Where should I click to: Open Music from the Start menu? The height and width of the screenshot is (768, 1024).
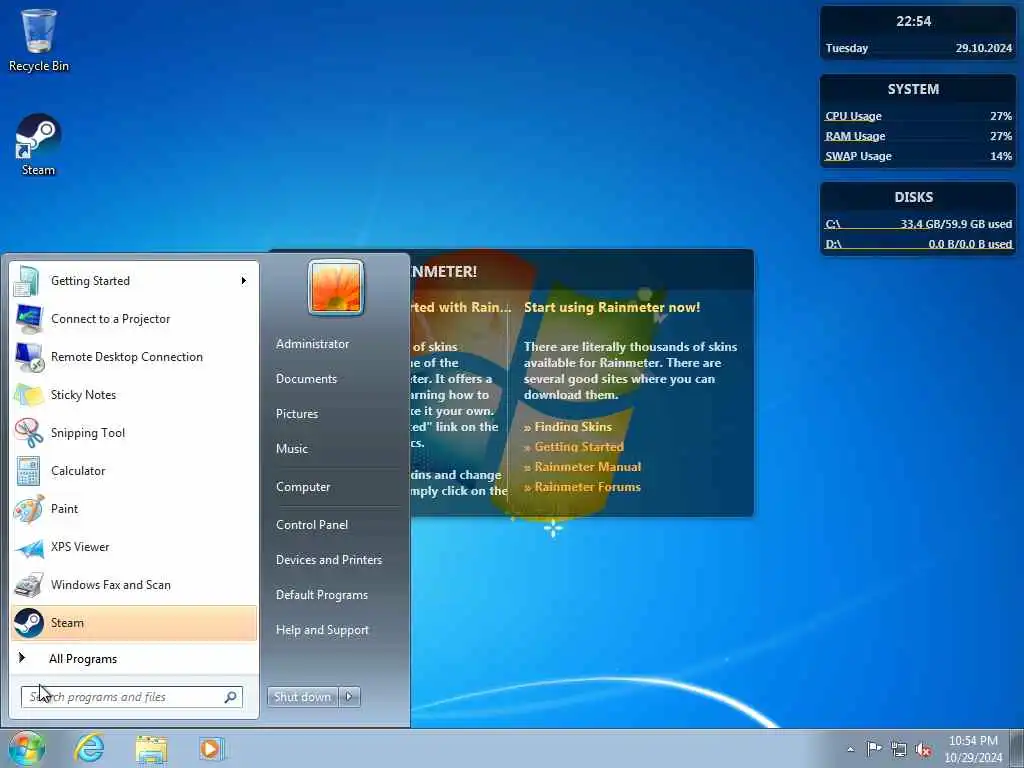point(291,449)
